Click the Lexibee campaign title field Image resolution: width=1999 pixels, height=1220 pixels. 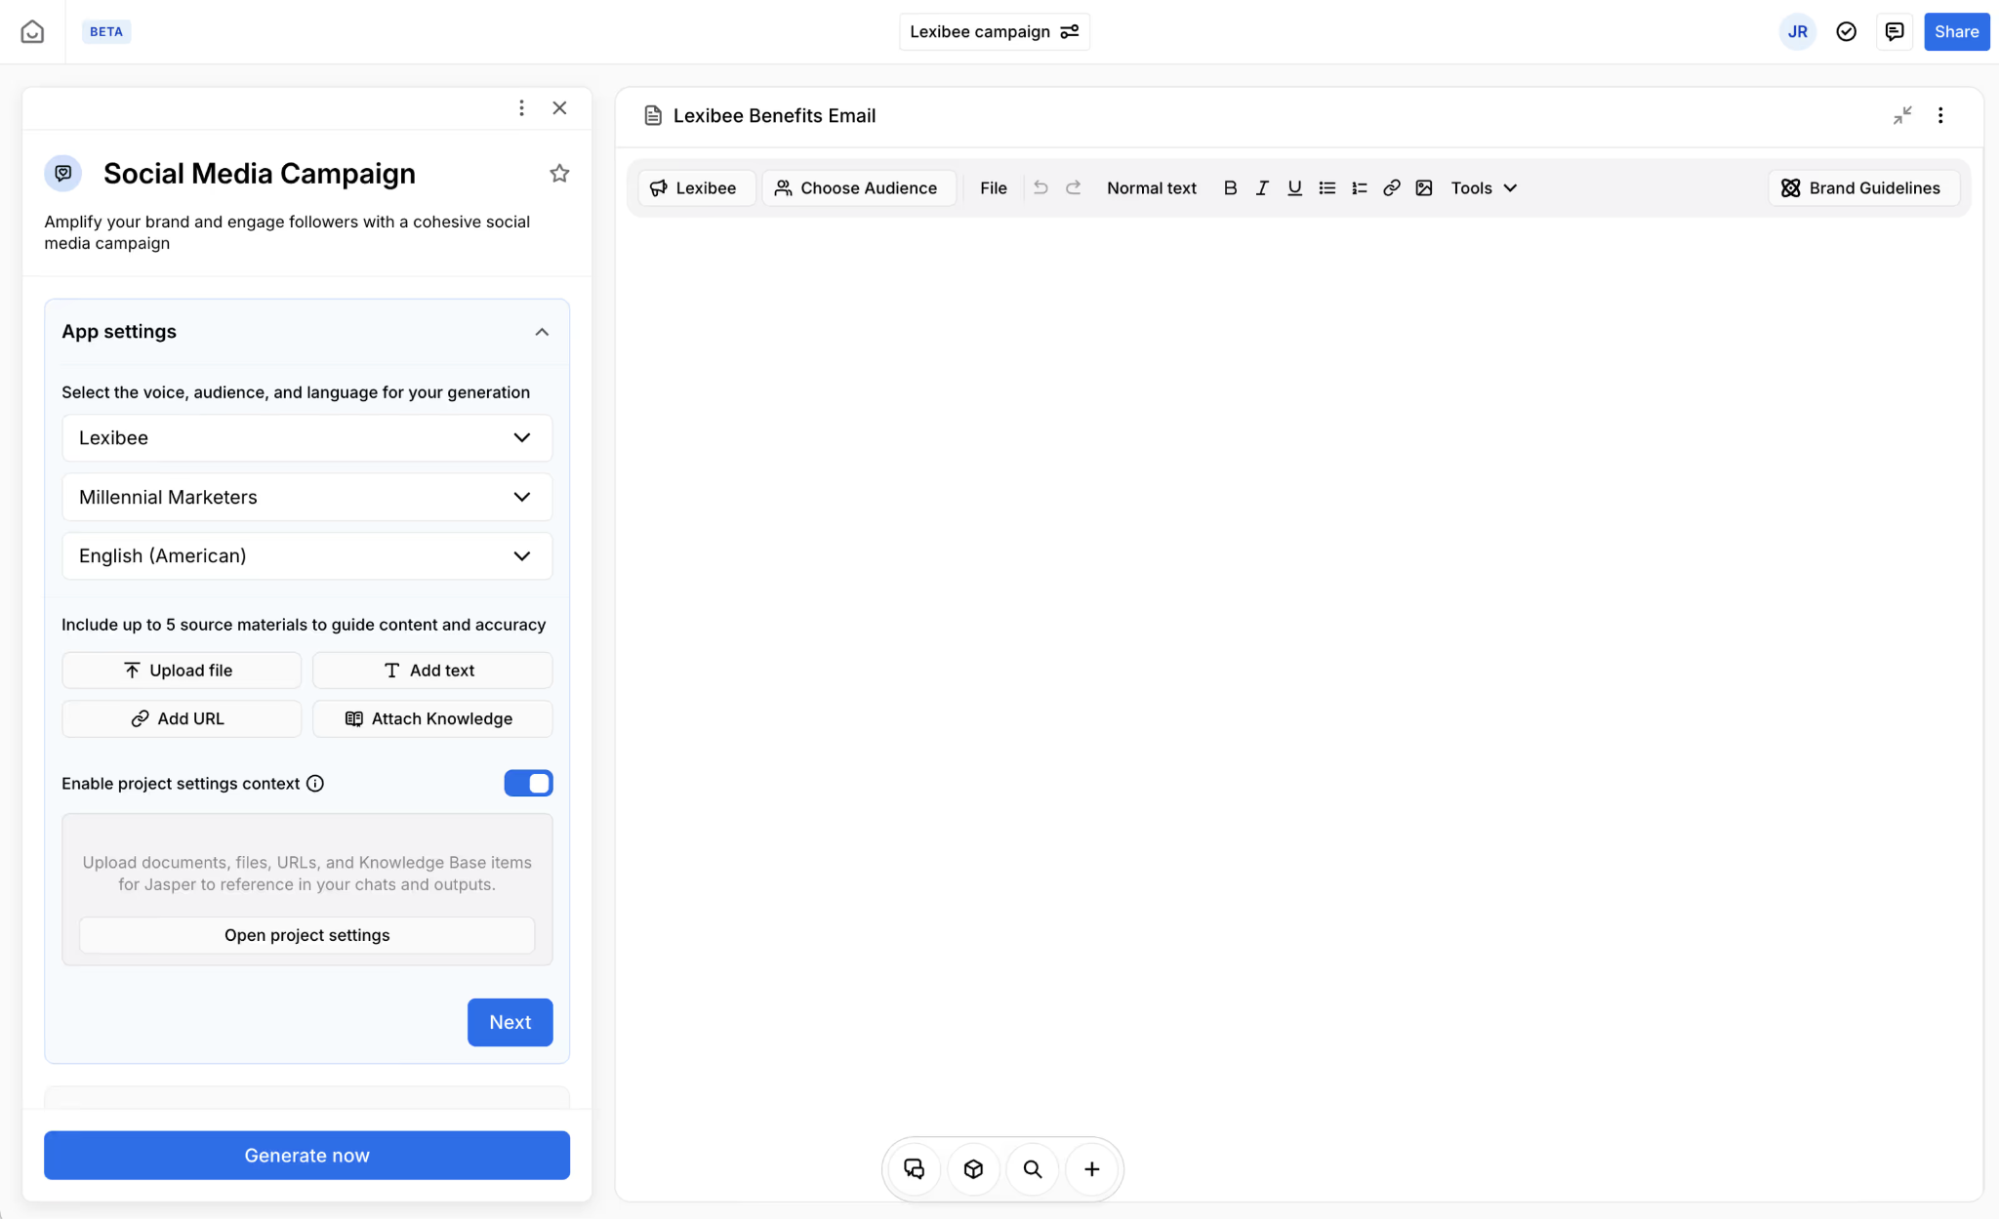(979, 32)
